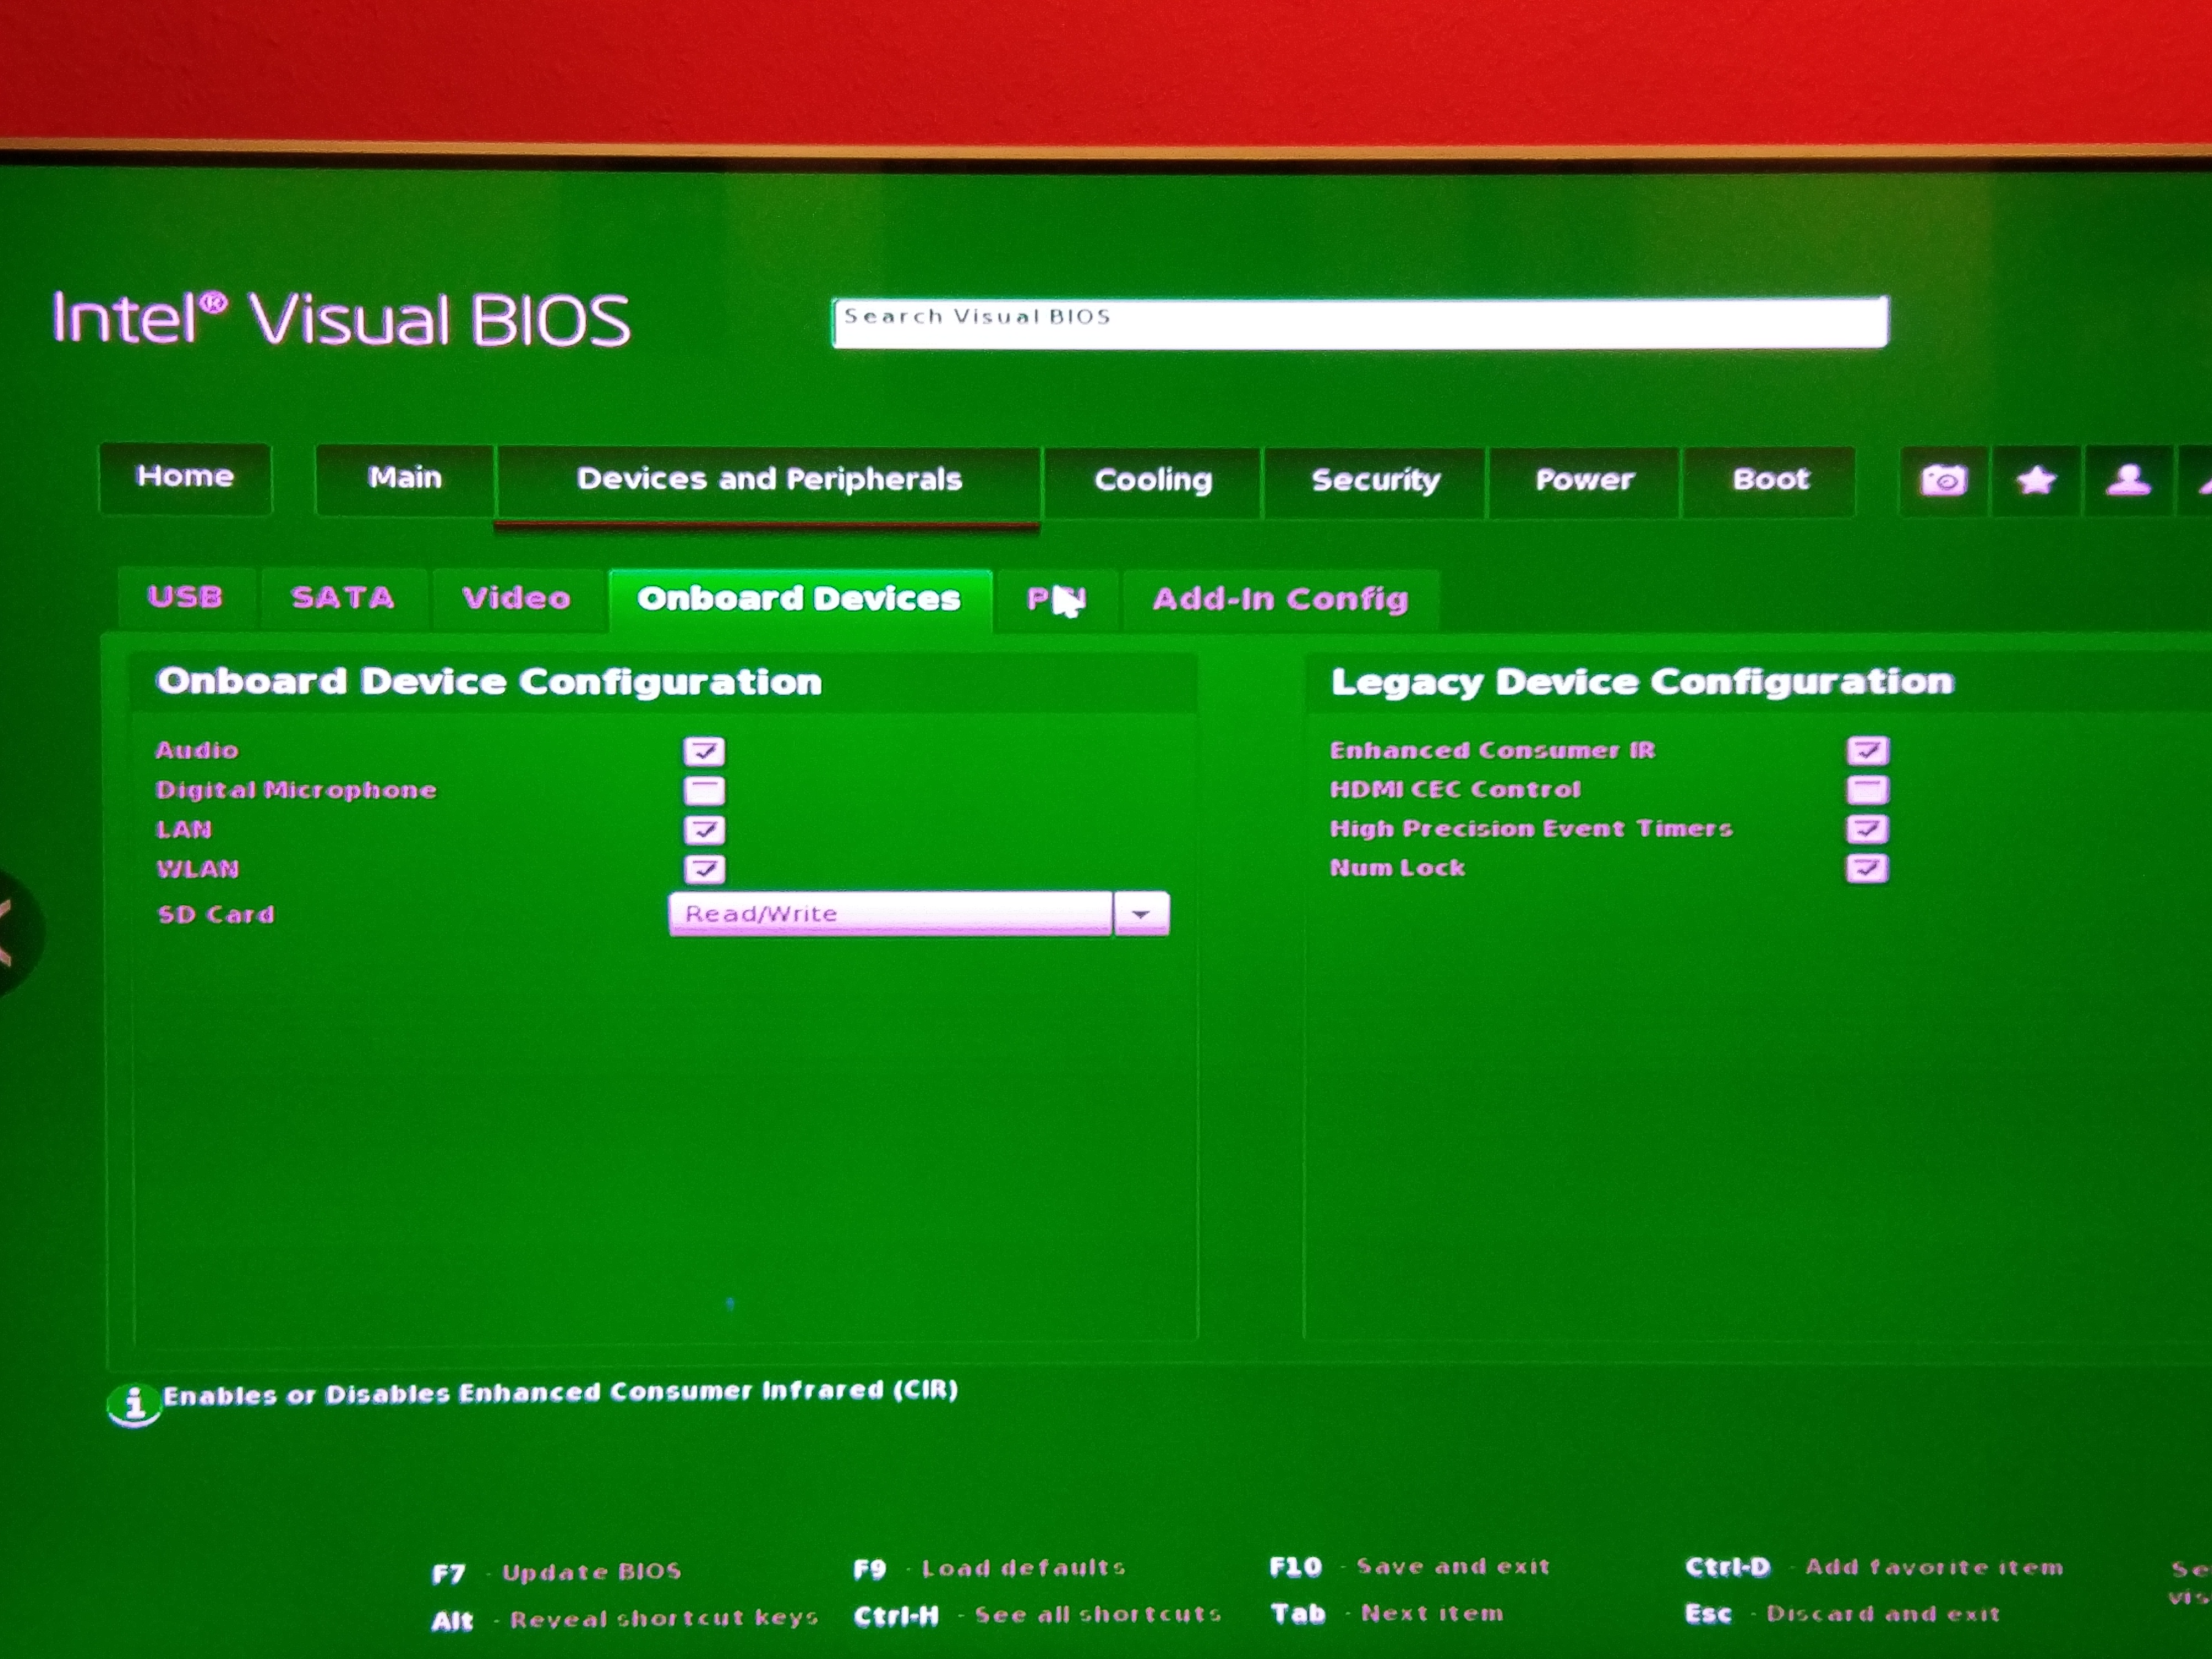The height and width of the screenshot is (1659, 2212).
Task: Toggle the Audio checkbox
Action: 704,751
